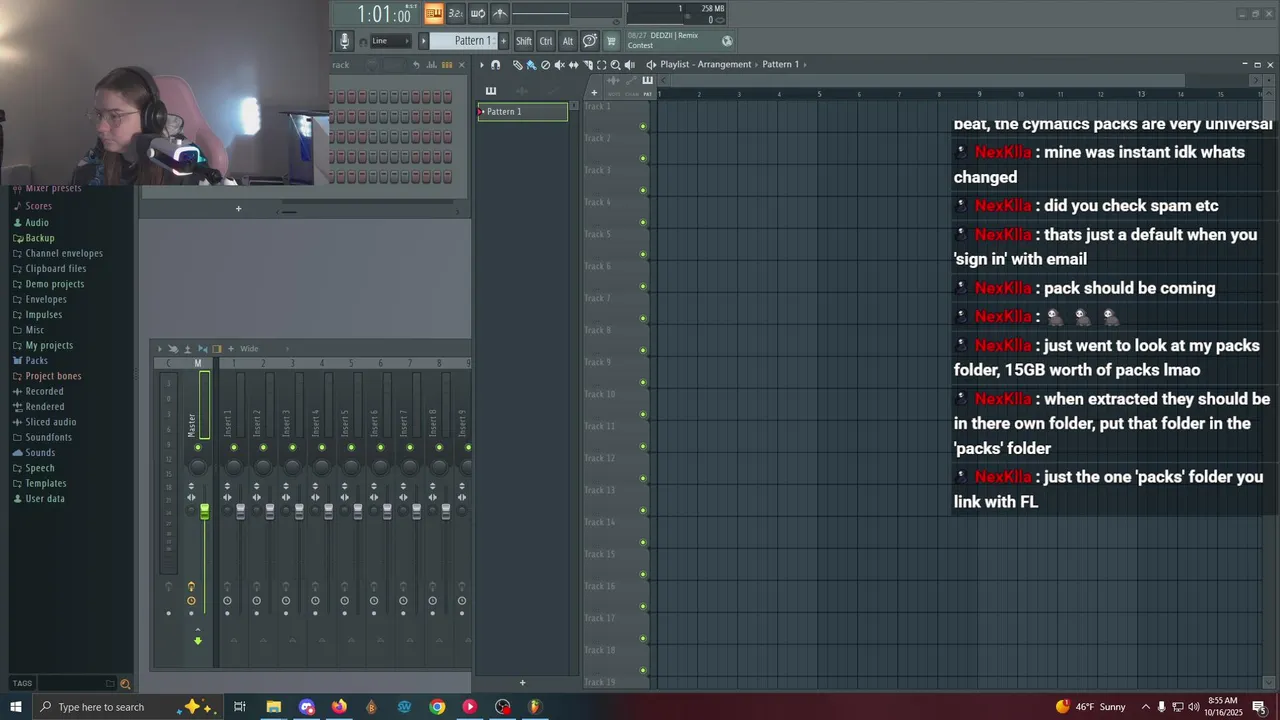Close the channel rack panel
The width and height of the screenshot is (1280, 720).
[x=461, y=65]
